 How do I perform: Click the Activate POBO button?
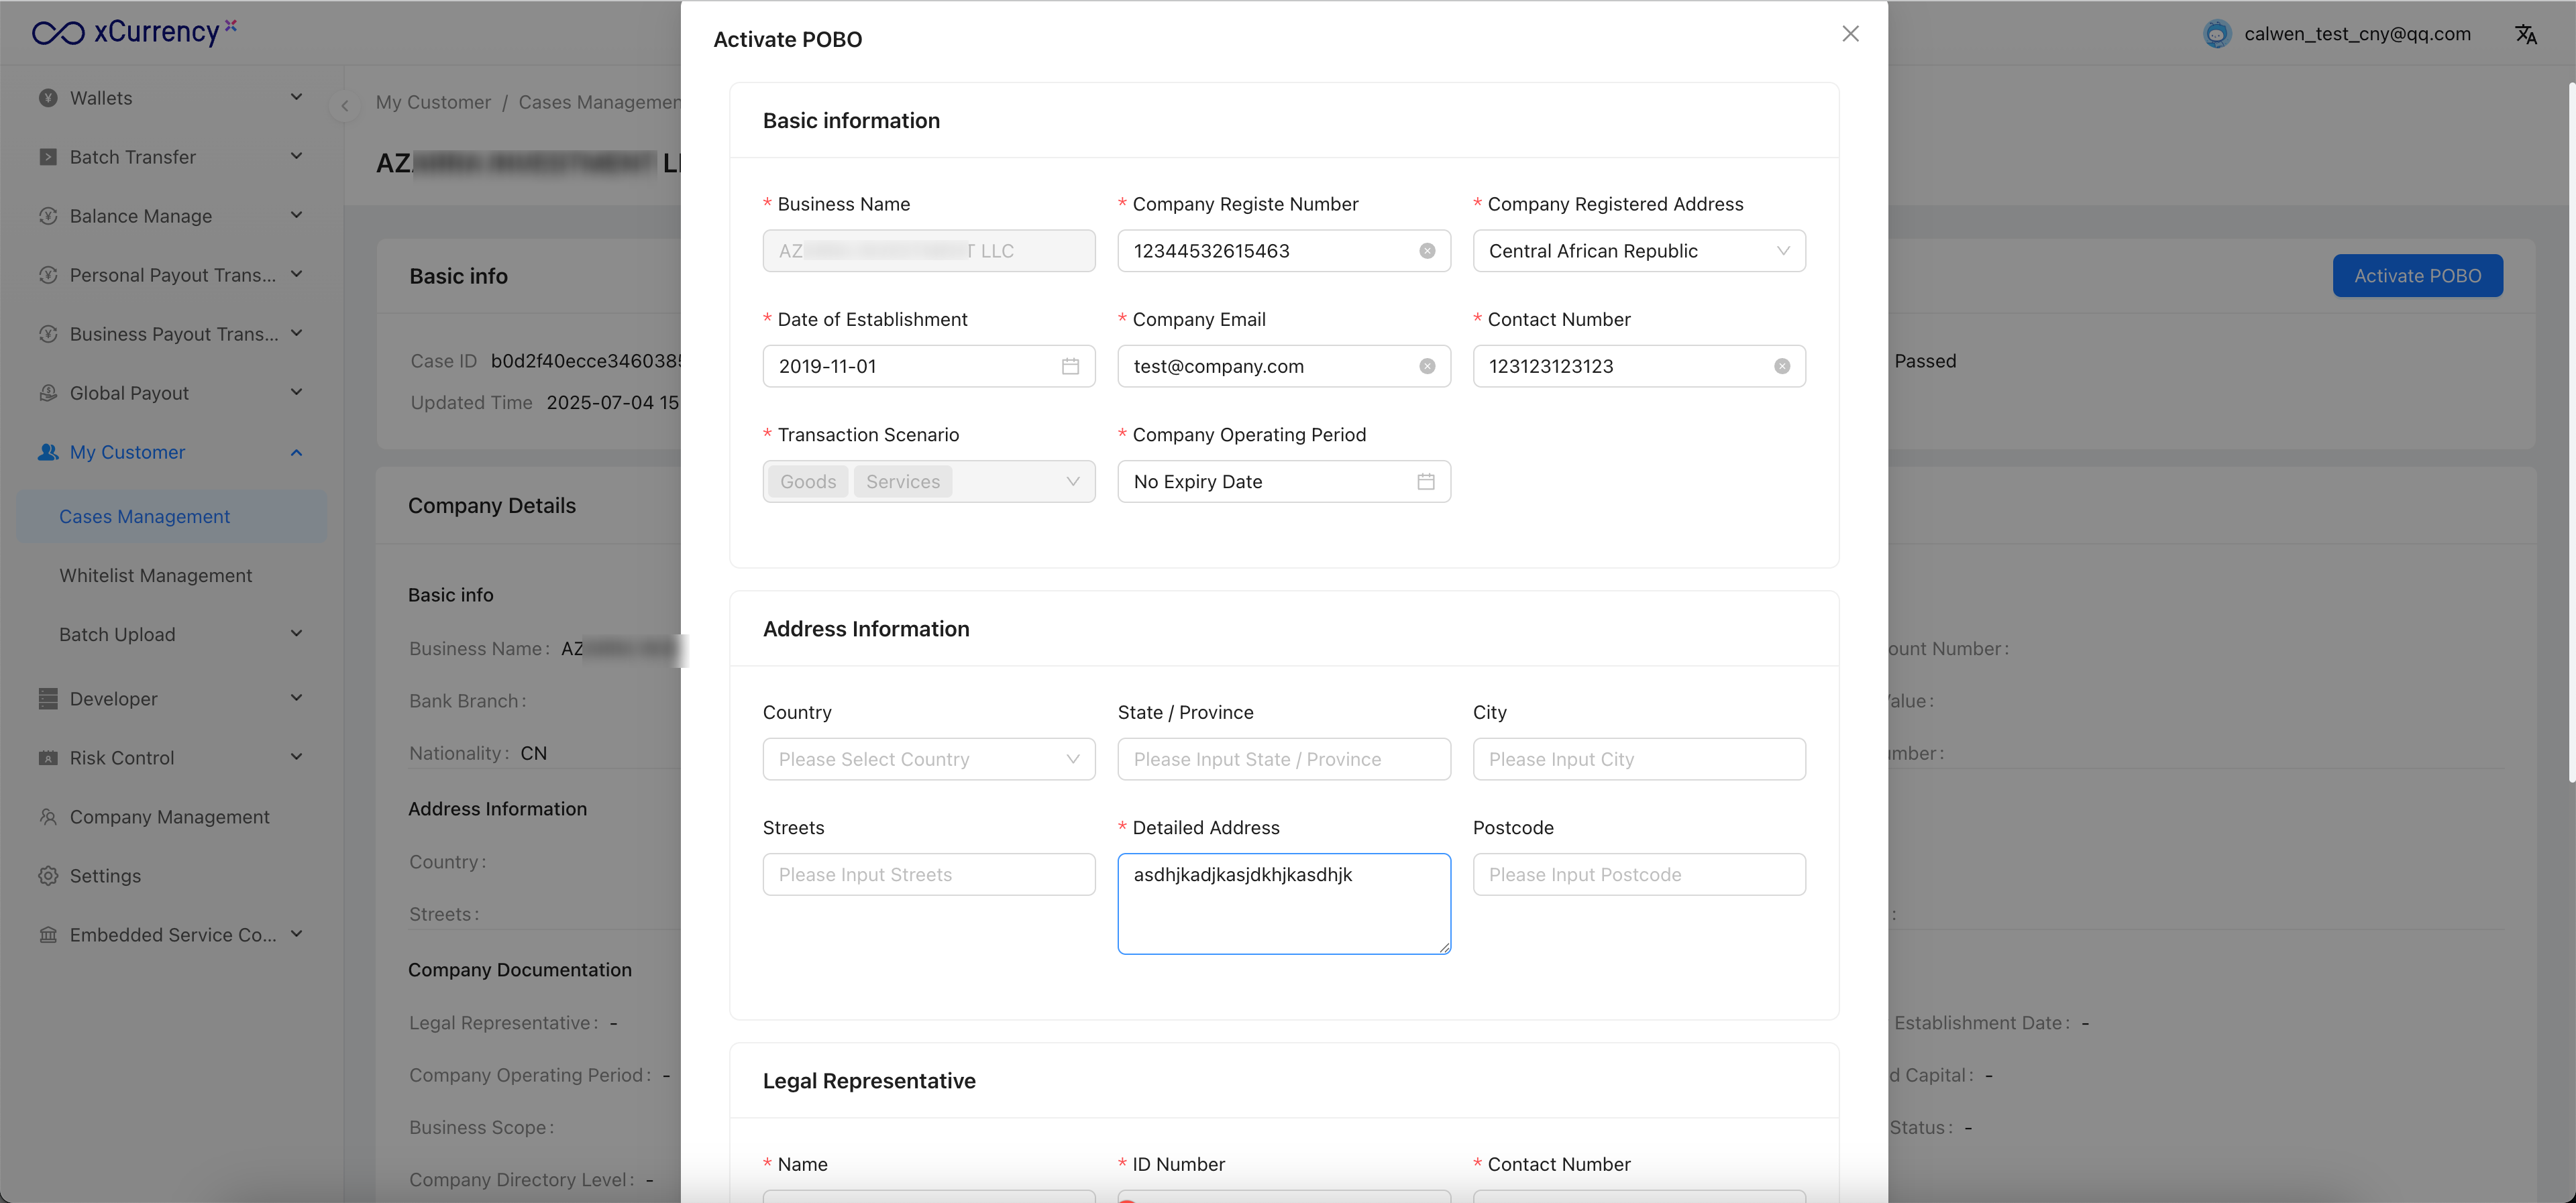[x=2417, y=276]
